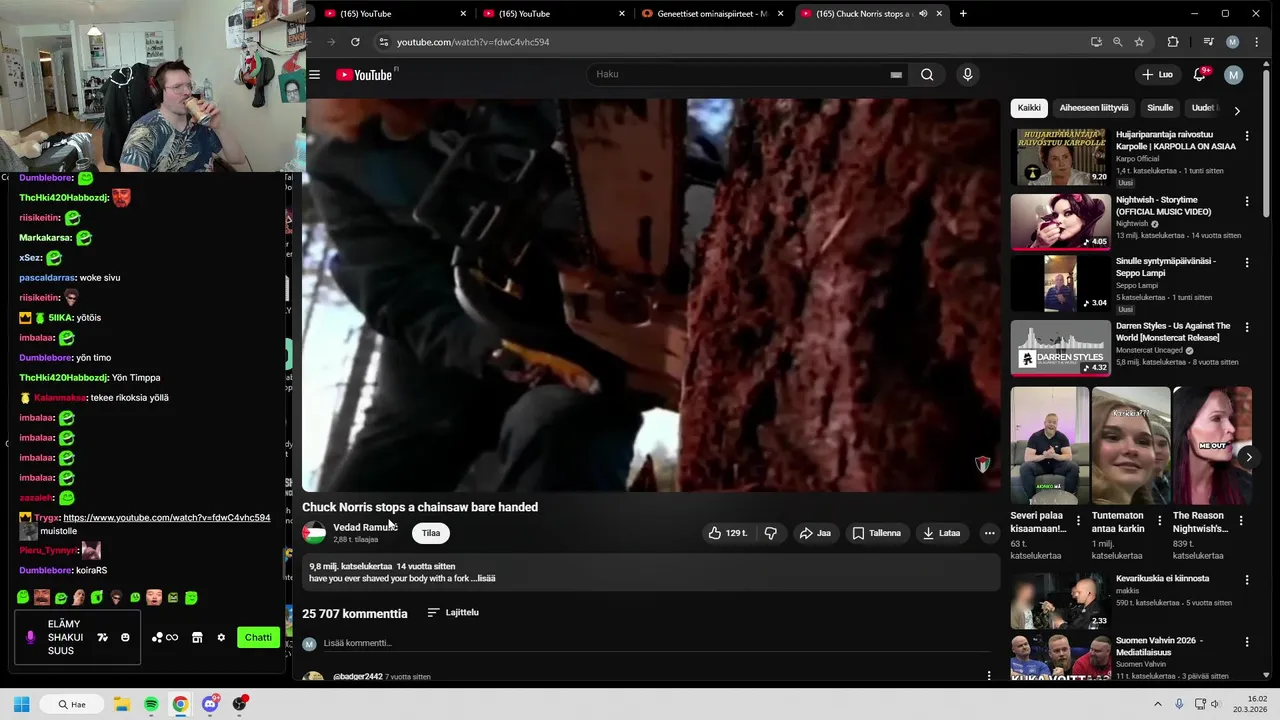Click the 'Jaa' share button
1280x720 pixels.
click(815, 533)
